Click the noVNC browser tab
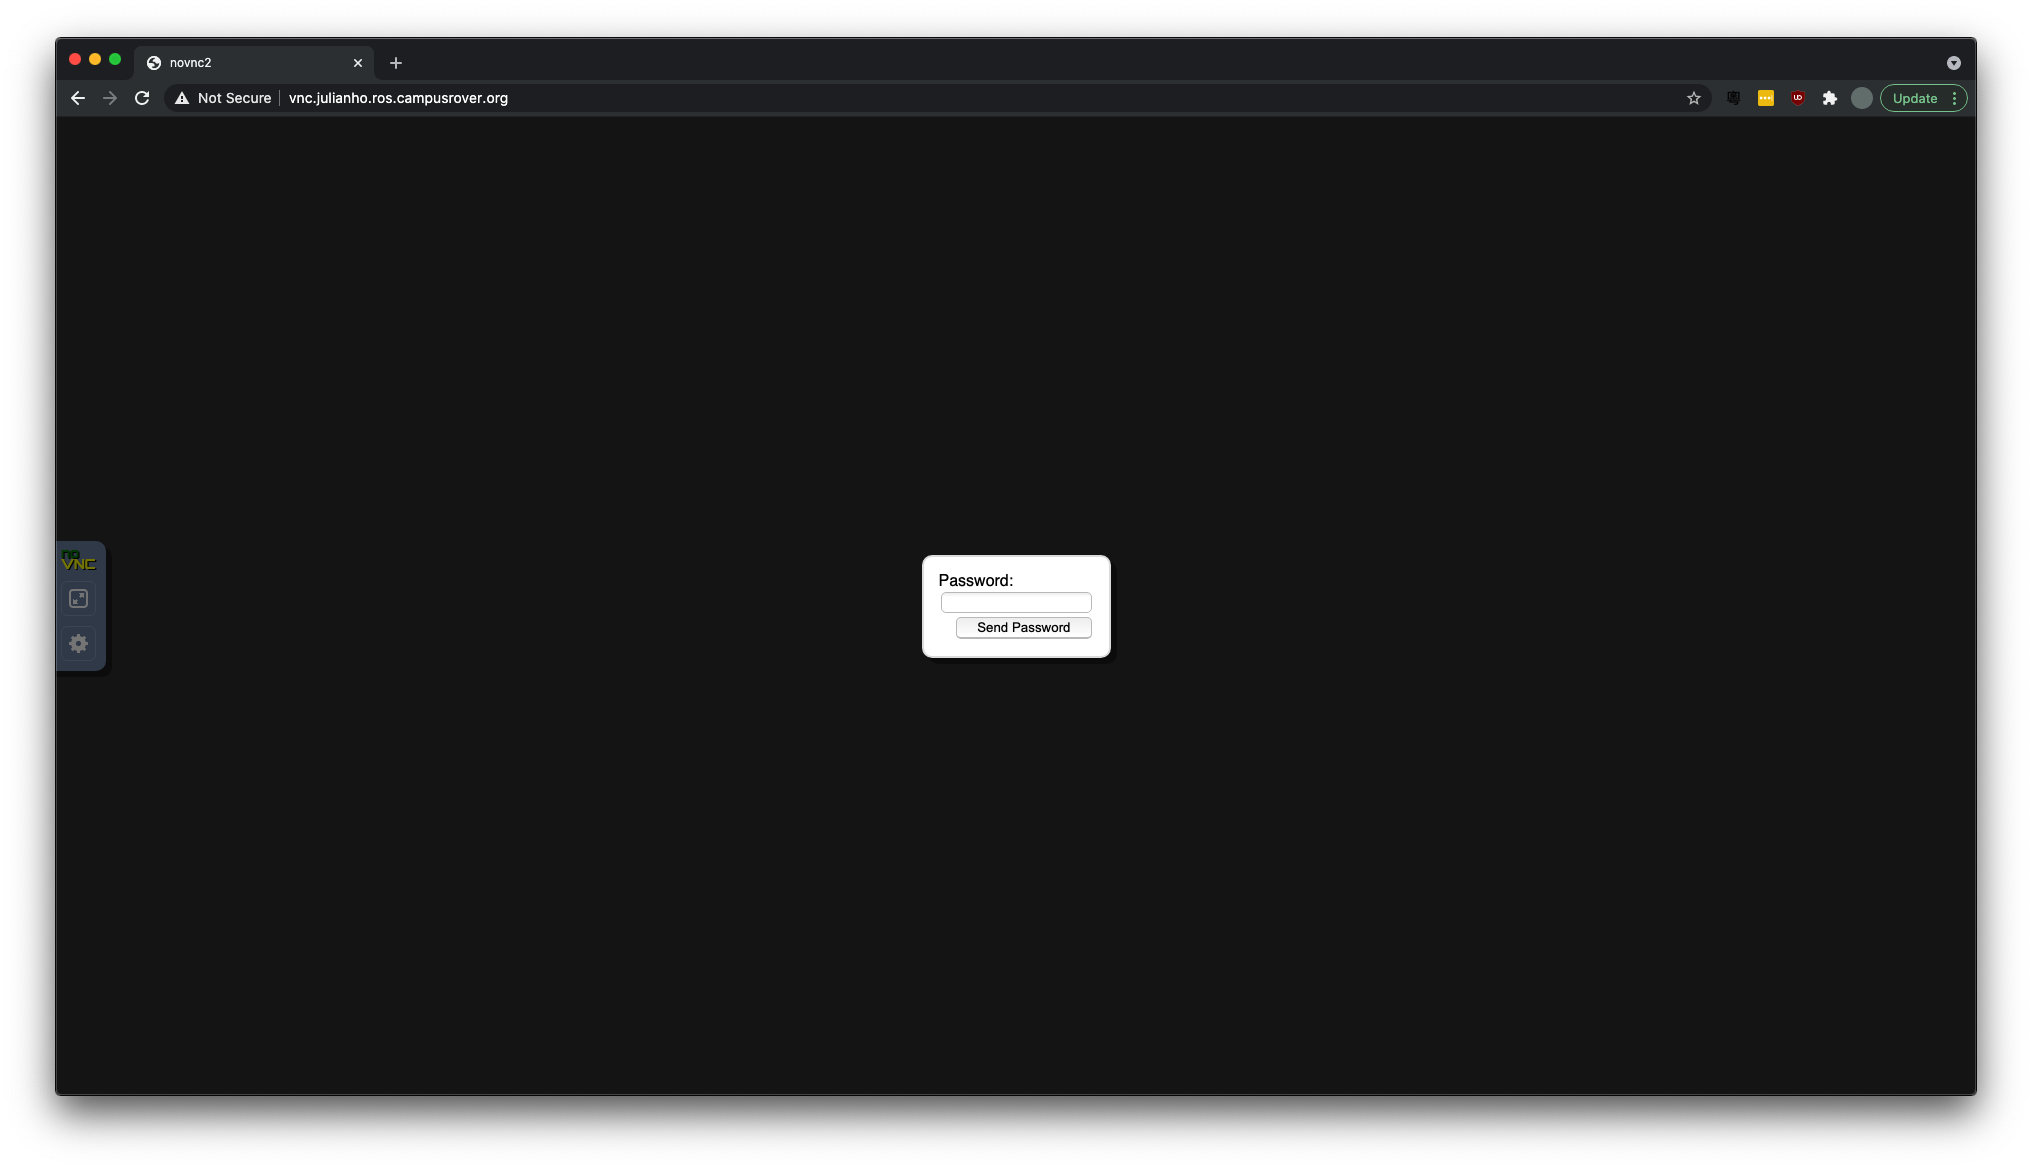Screen dimensions: 2032x1169 coord(251,61)
